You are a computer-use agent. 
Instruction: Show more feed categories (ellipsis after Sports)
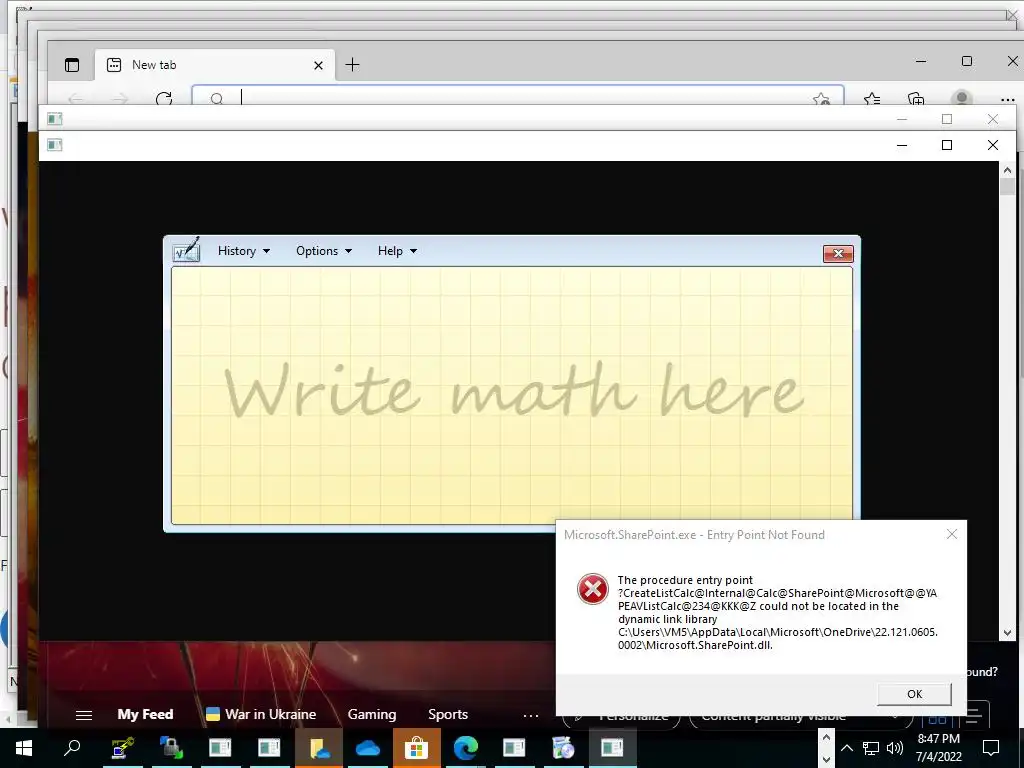coord(531,716)
